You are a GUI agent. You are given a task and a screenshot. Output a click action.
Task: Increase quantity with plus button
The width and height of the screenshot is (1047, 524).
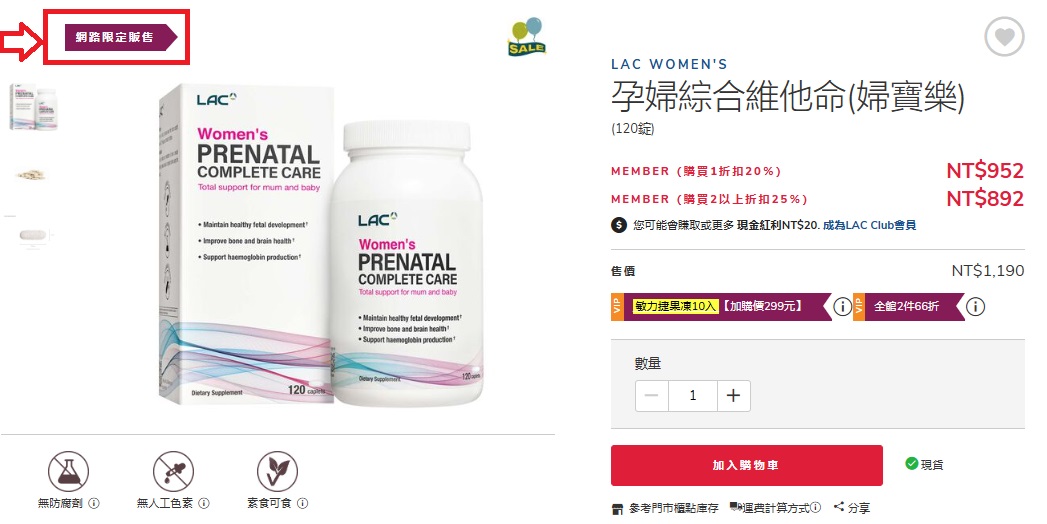733,396
